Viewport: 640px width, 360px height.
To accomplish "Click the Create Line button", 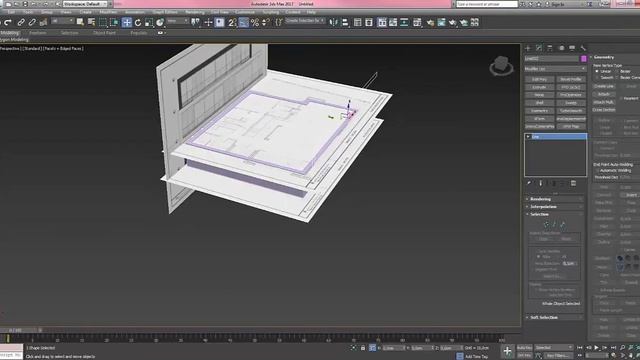I will tap(604, 87).
